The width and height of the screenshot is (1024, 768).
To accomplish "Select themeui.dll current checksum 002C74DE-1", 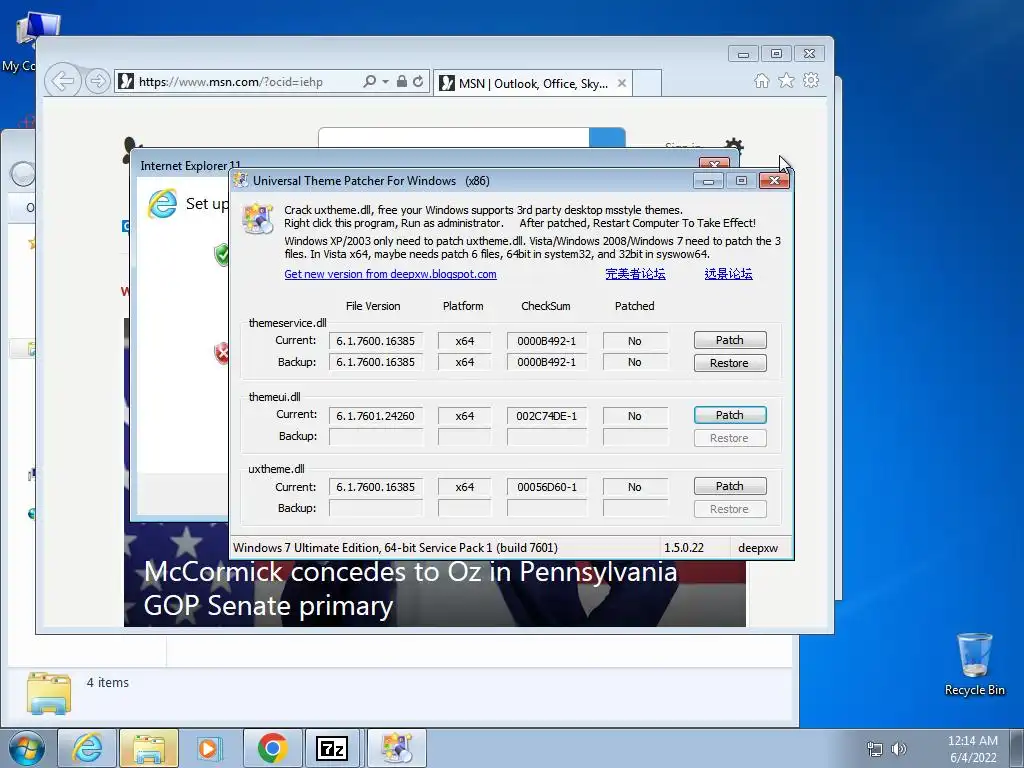I will coord(547,416).
